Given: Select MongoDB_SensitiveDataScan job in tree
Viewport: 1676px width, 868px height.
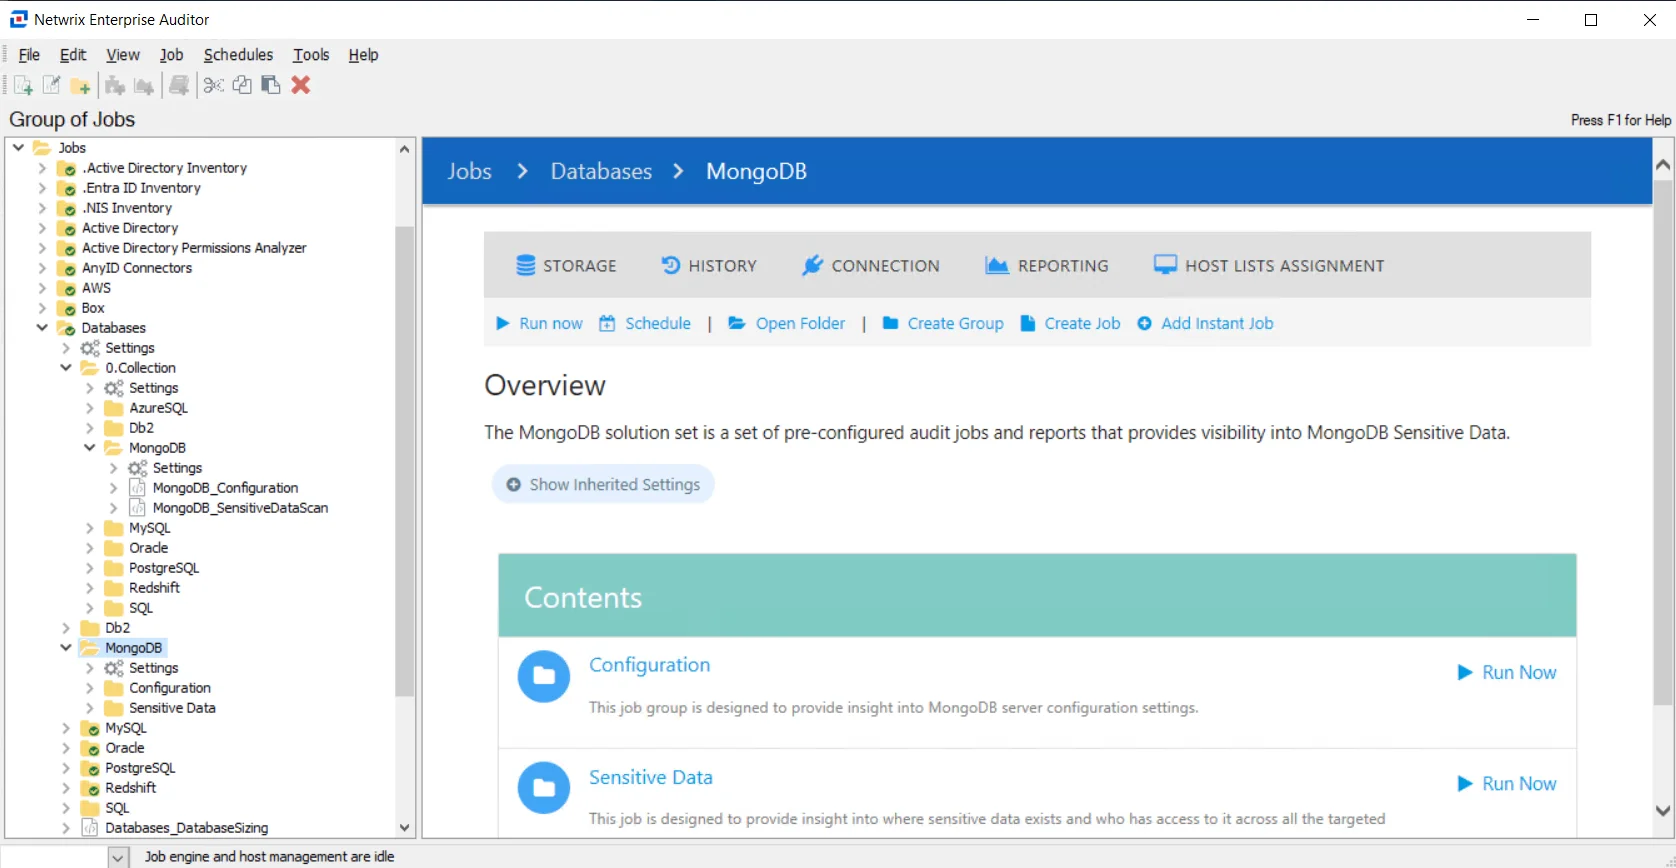Looking at the screenshot, I should coord(240,508).
